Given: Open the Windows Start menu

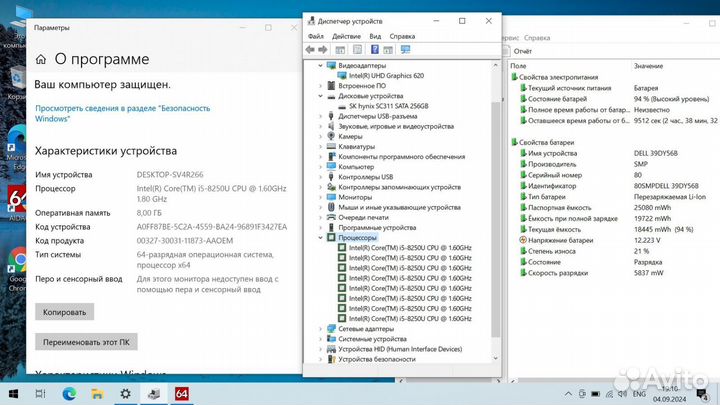Looking at the screenshot, I should (13, 394).
